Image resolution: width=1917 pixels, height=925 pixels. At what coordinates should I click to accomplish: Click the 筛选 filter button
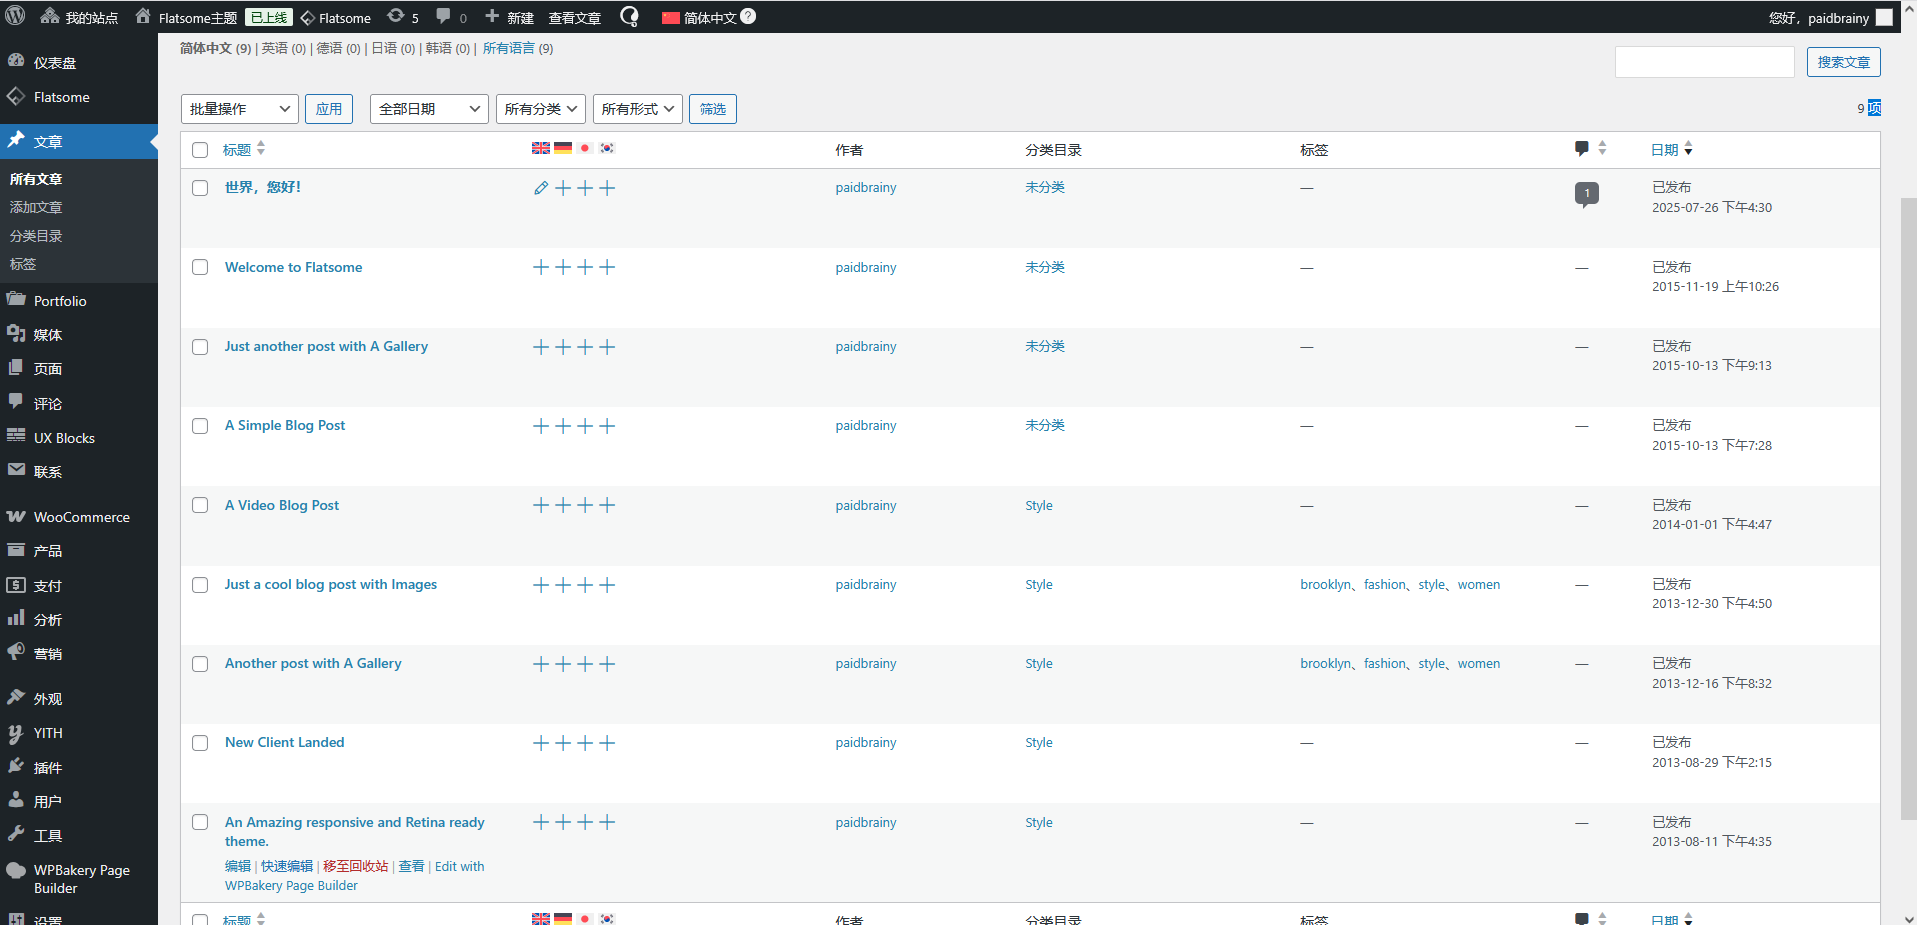pos(713,109)
